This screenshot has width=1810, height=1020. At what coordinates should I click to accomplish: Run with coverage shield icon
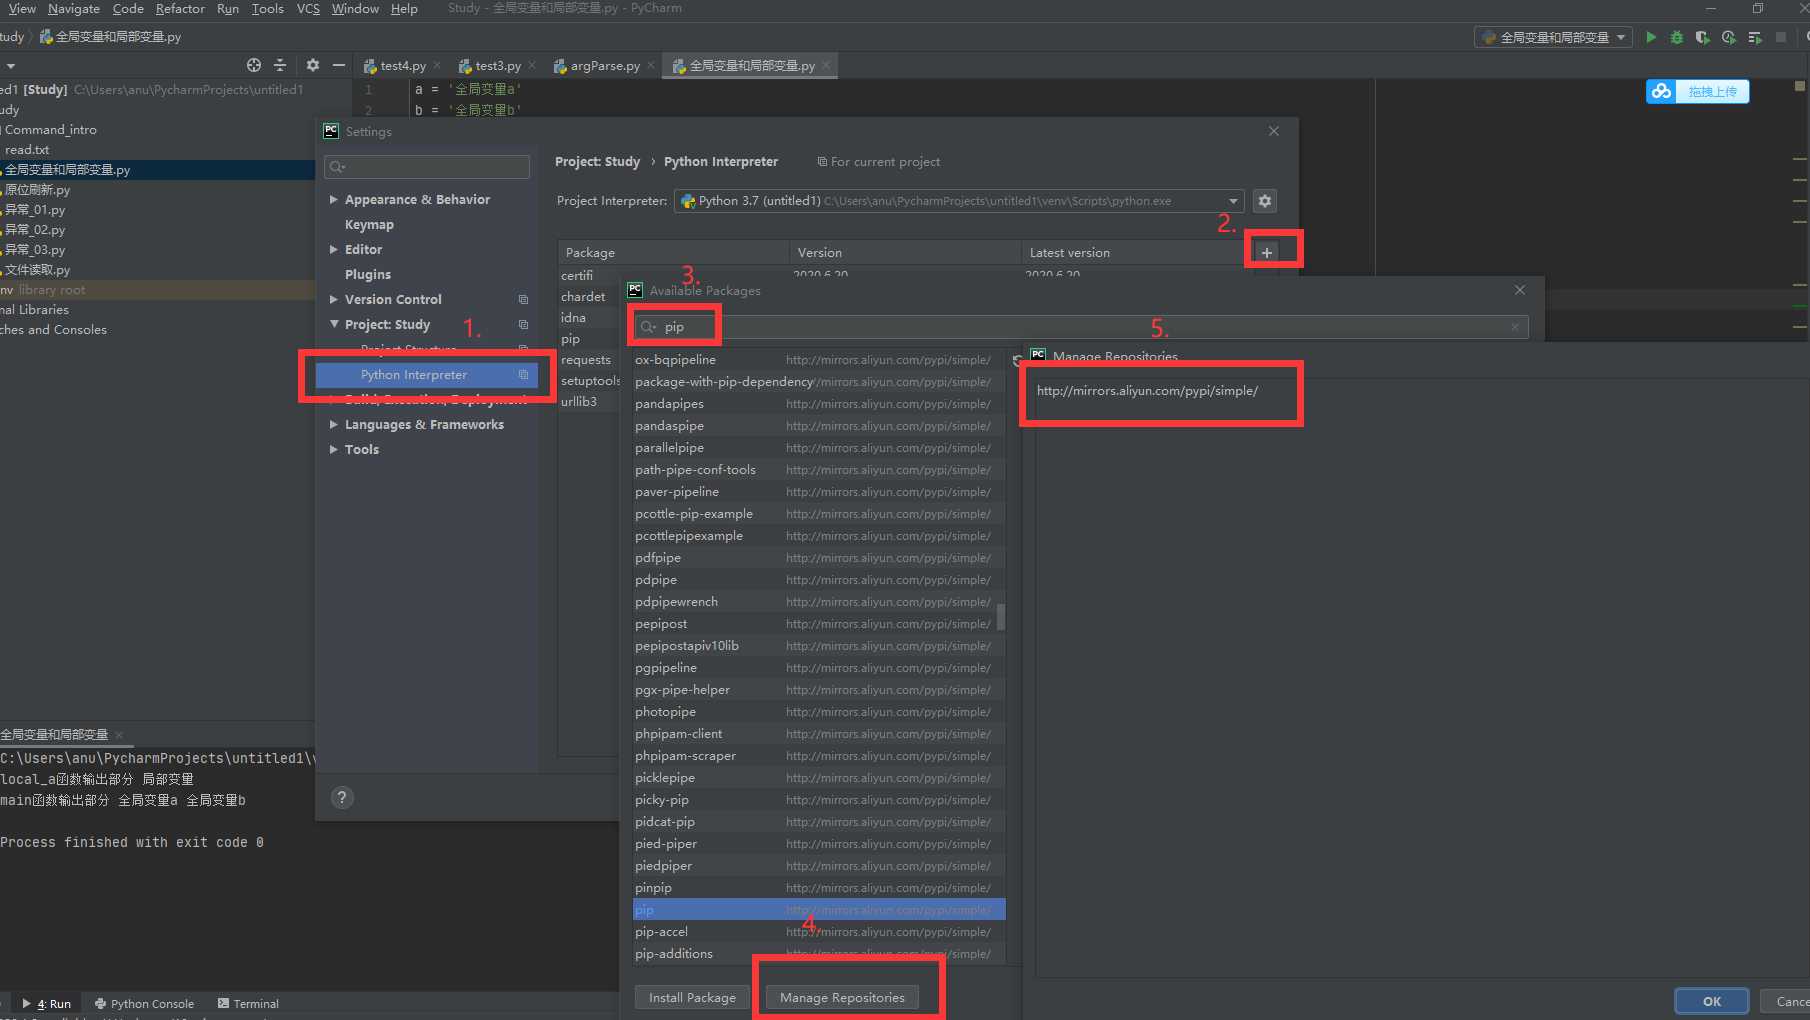(x=1702, y=37)
